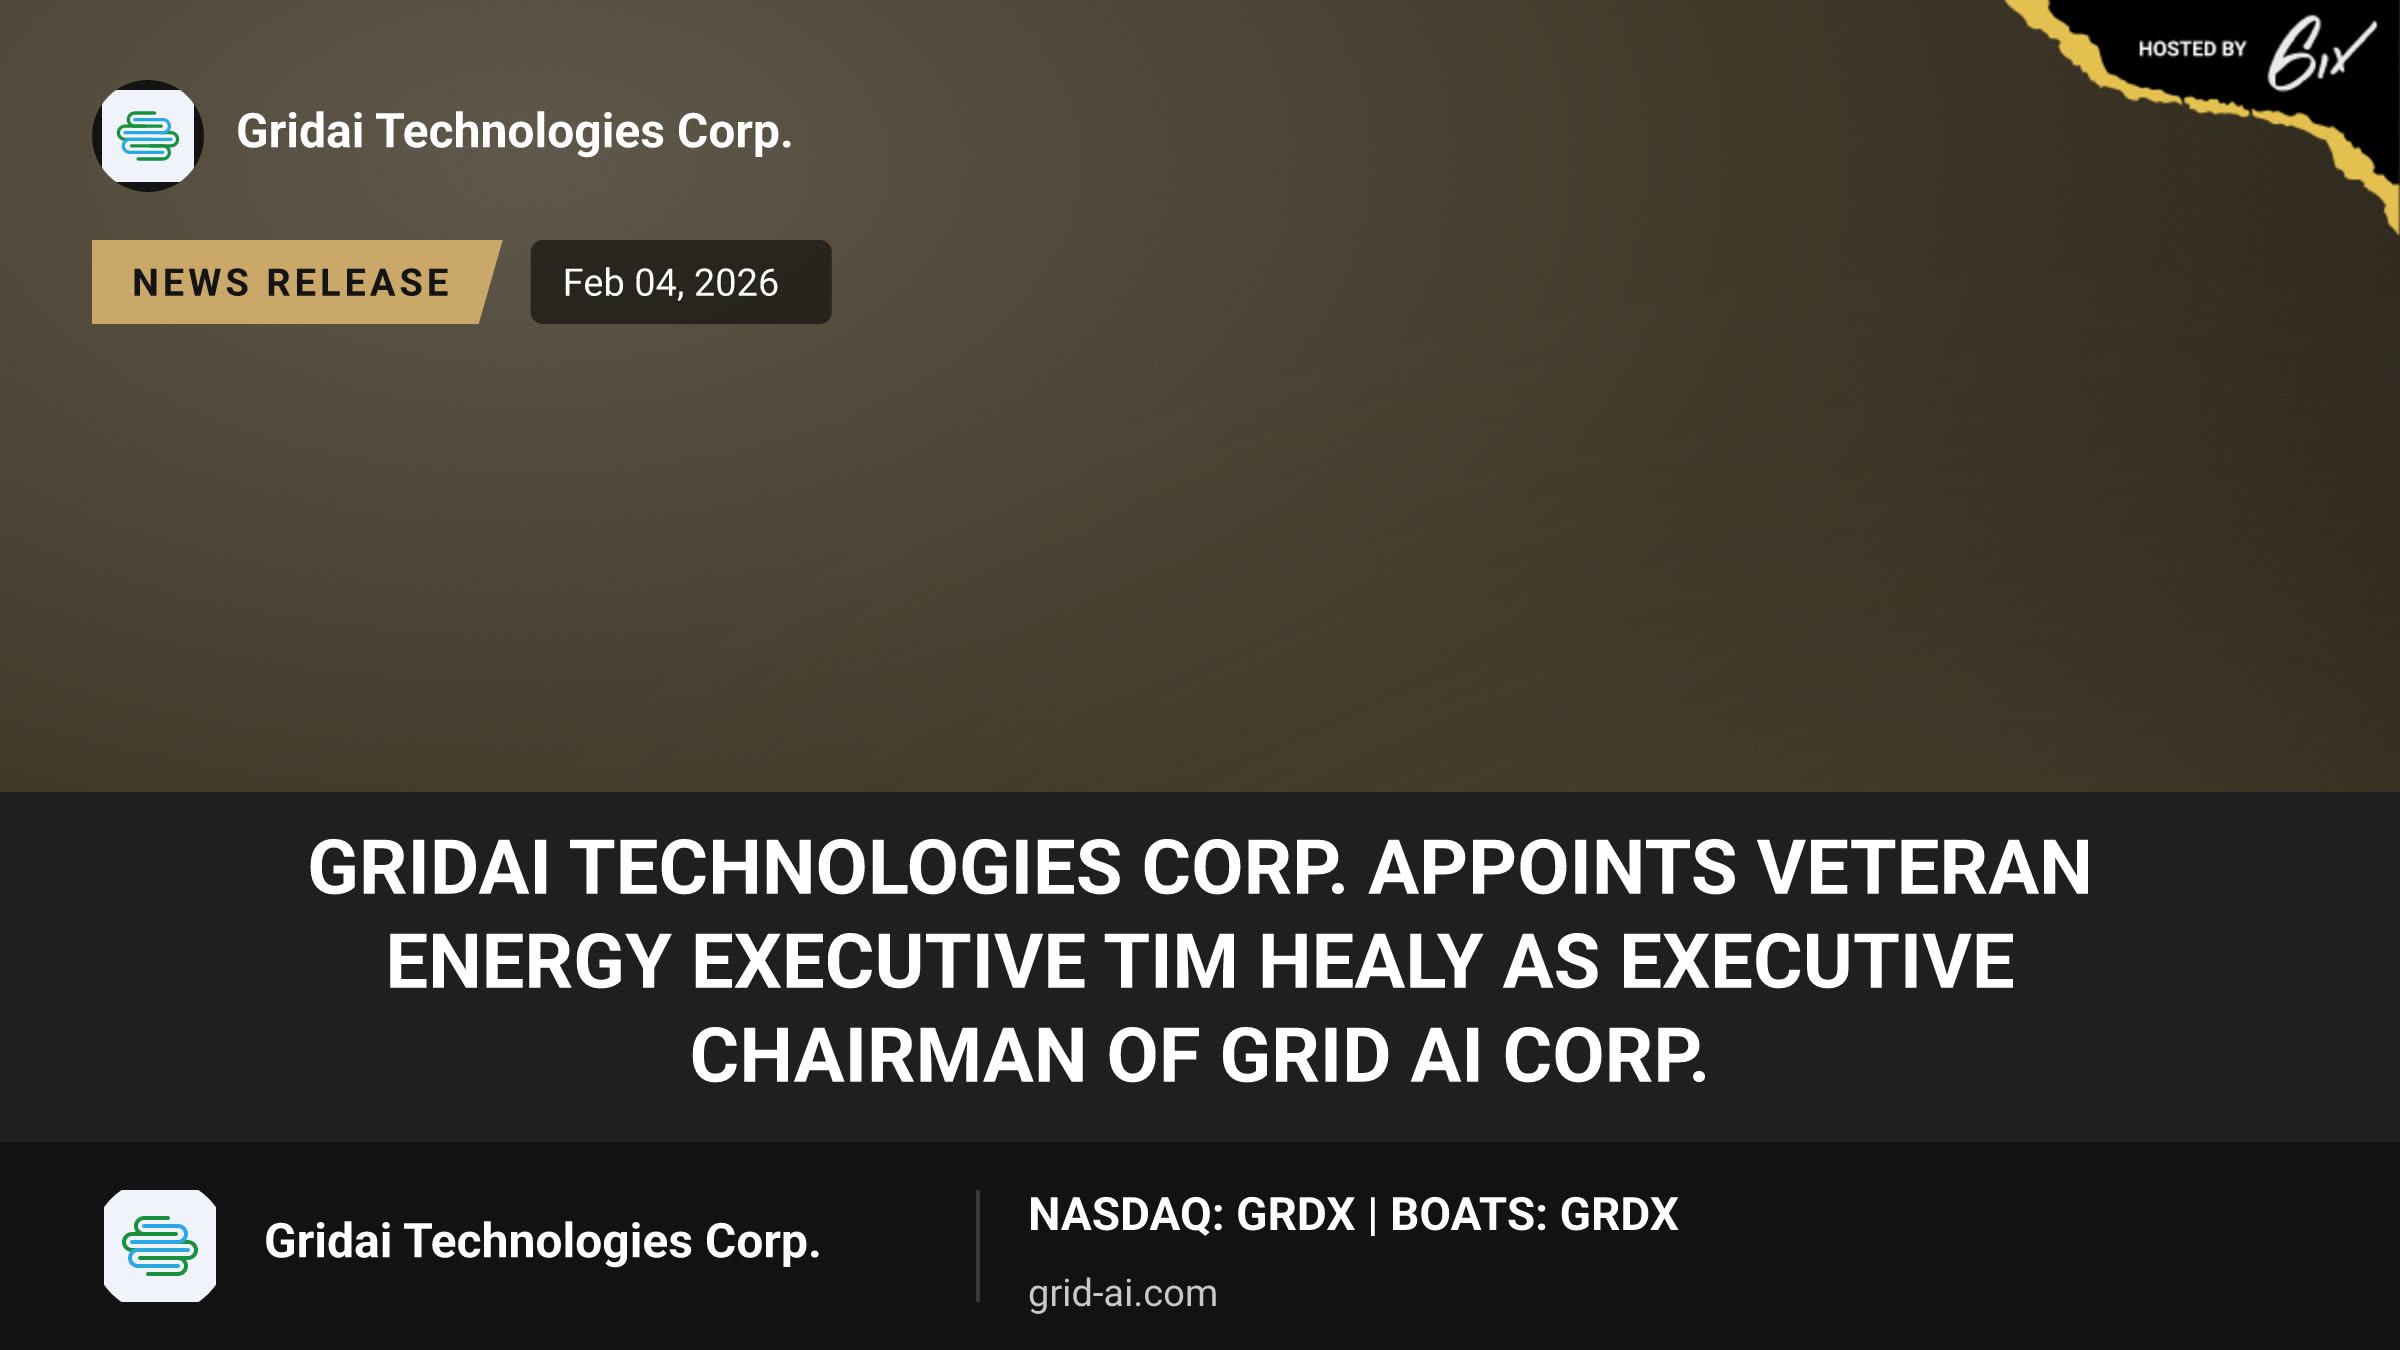Click the square Gridai logo in footer

click(160, 1246)
